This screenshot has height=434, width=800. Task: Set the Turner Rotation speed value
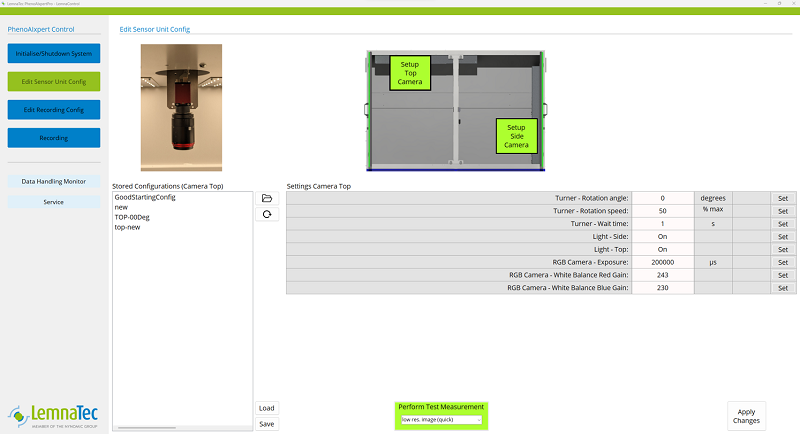pos(783,211)
